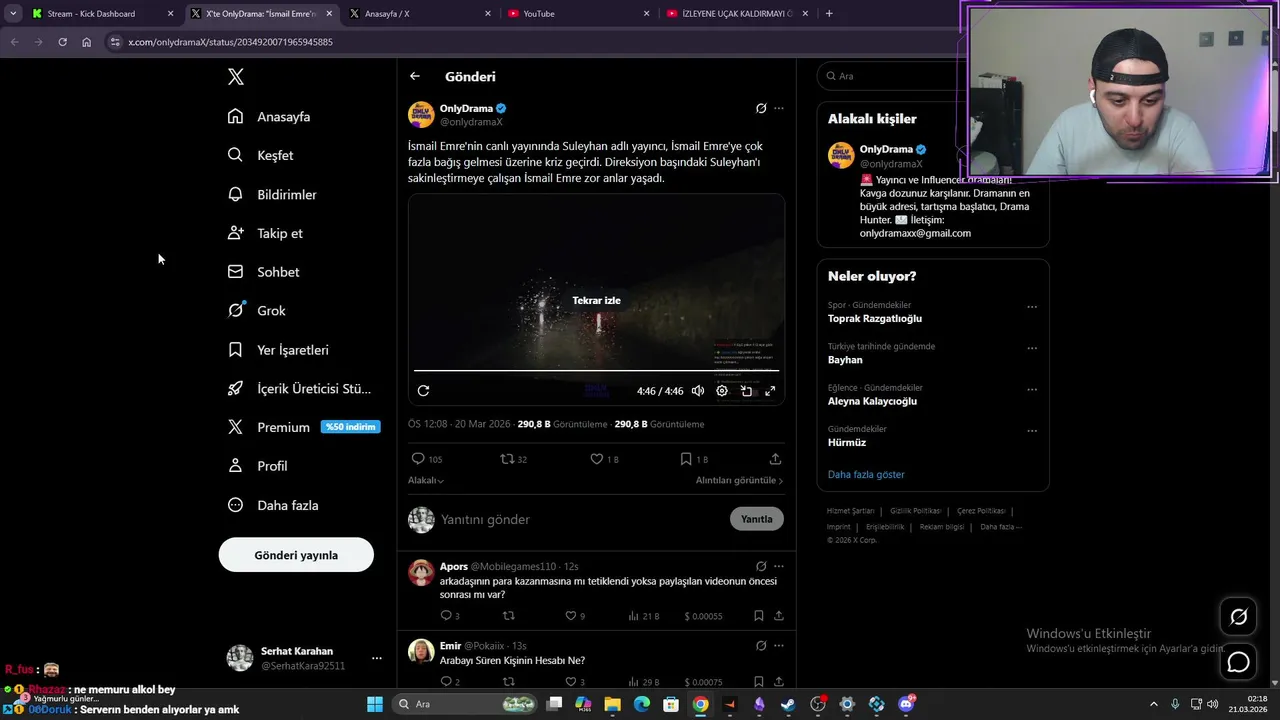Bookmark the Apors reply

coord(759,616)
